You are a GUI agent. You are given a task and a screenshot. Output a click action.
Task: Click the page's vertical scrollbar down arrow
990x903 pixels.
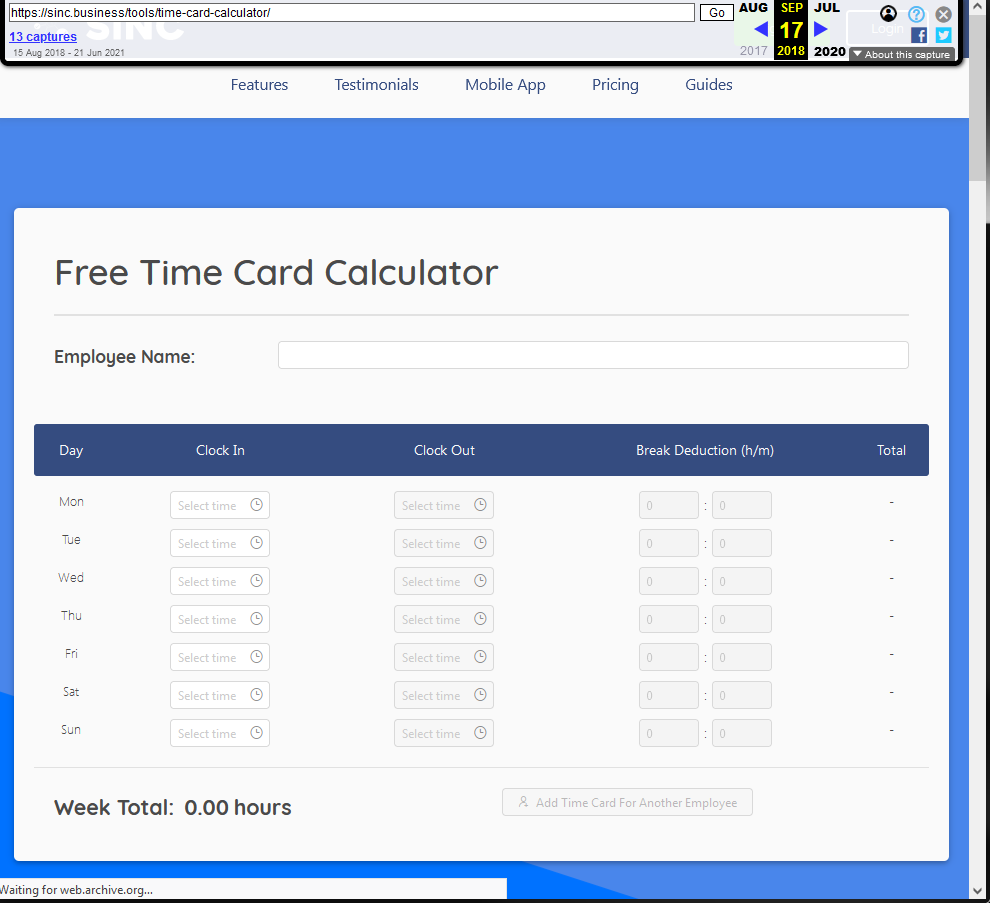point(978,890)
